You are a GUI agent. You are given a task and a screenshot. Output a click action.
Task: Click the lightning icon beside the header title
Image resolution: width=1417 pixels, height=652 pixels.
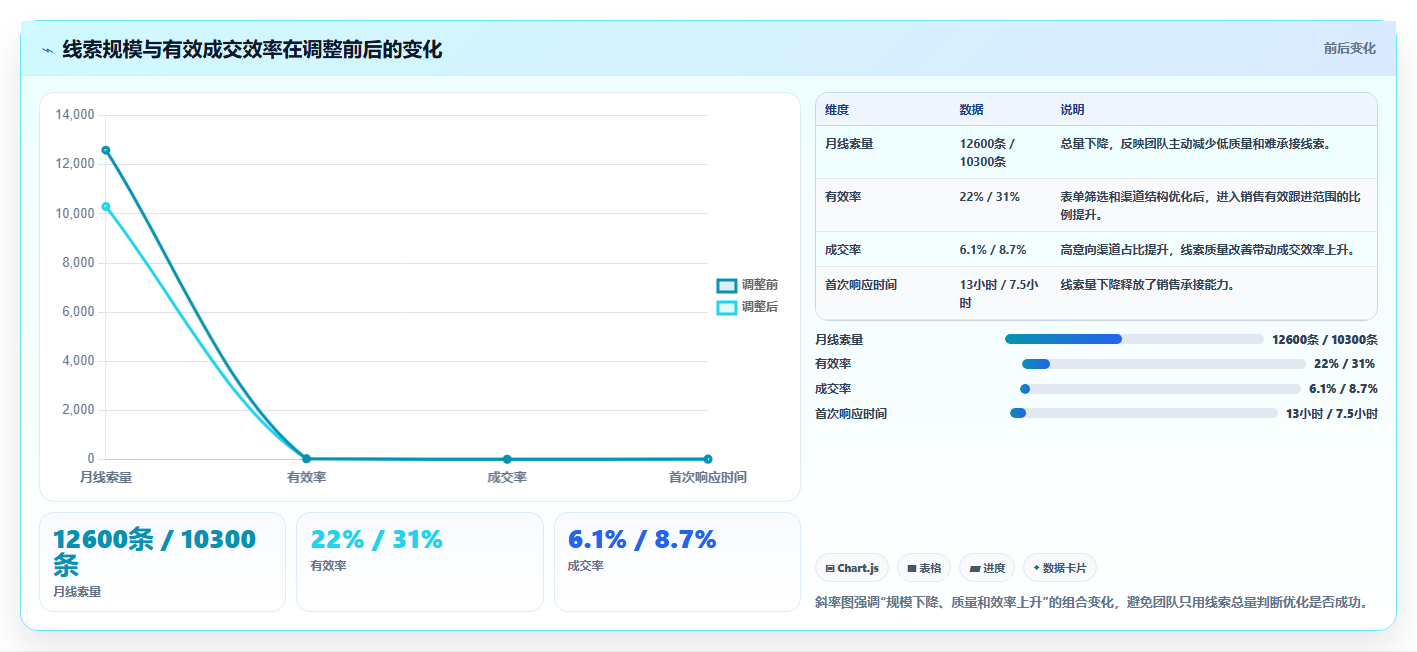pos(47,50)
